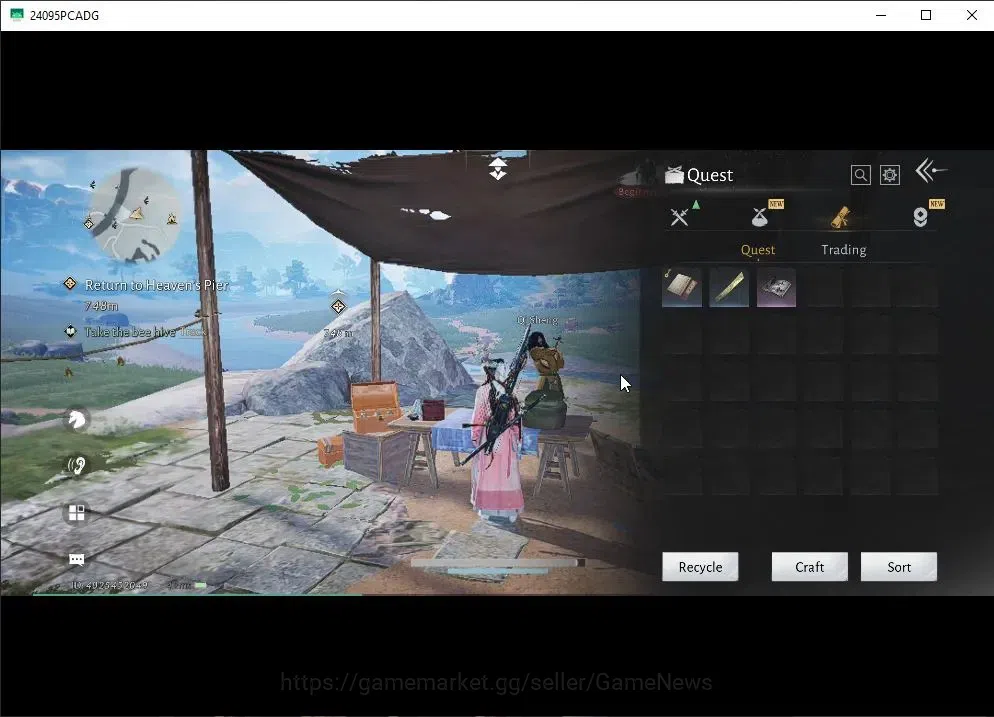Click the Craft button

(x=810, y=567)
